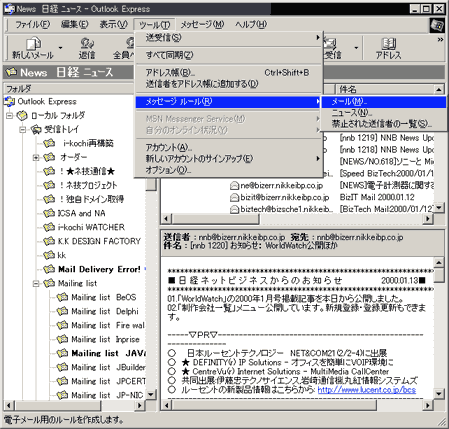449x429 pixels.
Task: Select Mailing list JAVA folder icon
Action: (62, 353)
